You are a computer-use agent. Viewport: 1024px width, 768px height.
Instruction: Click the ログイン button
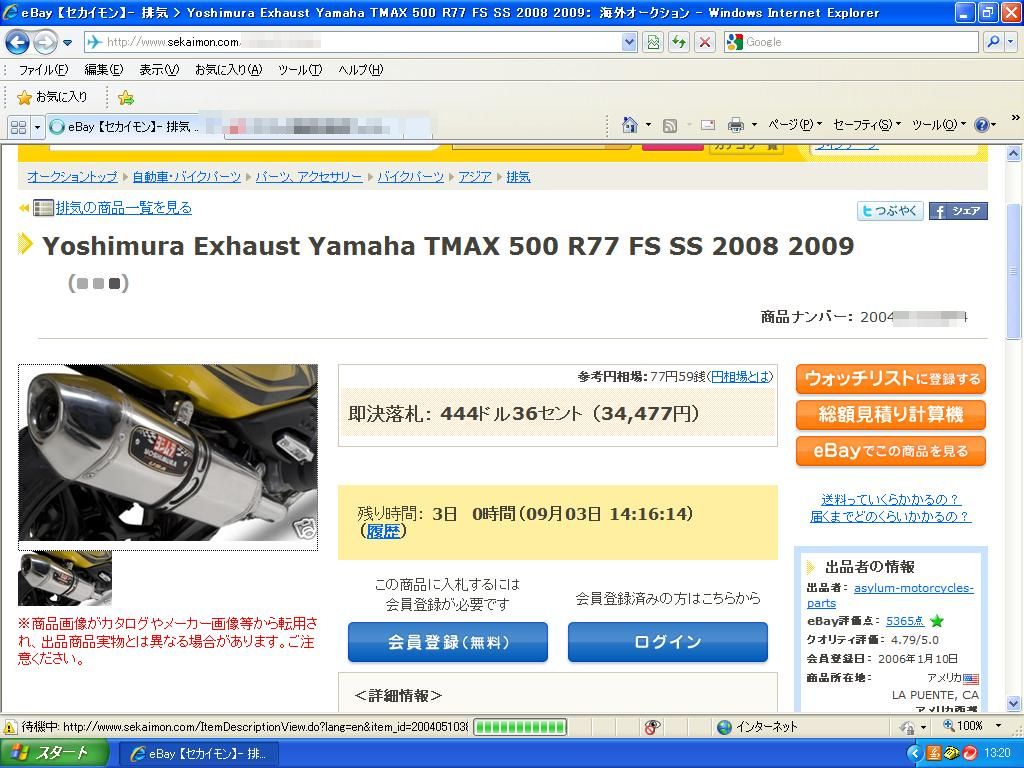(667, 642)
